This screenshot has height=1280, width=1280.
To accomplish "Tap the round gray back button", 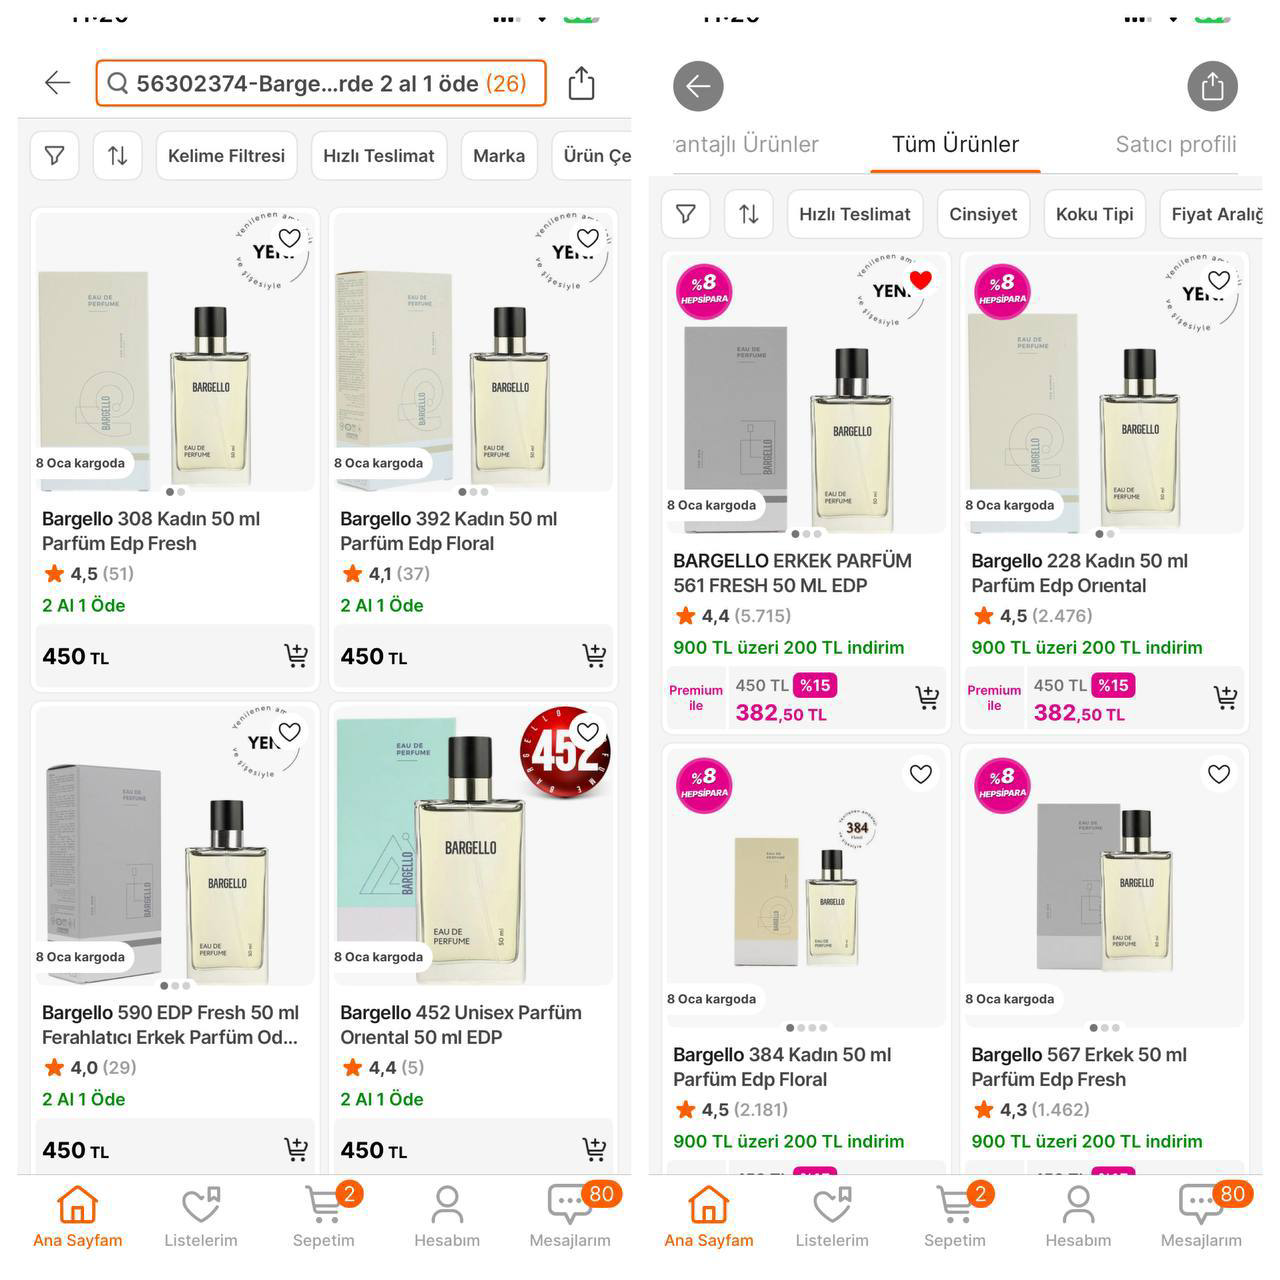I will coord(698,86).
